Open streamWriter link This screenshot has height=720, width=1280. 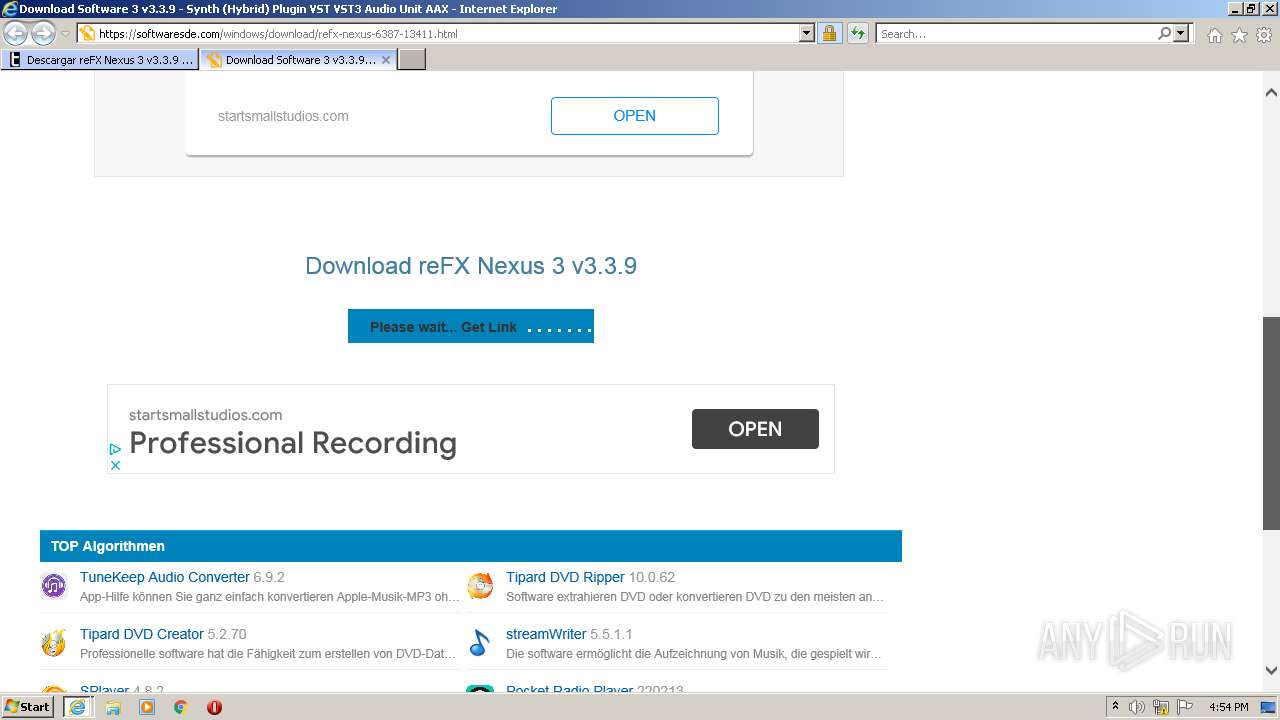tap(546, 634)
